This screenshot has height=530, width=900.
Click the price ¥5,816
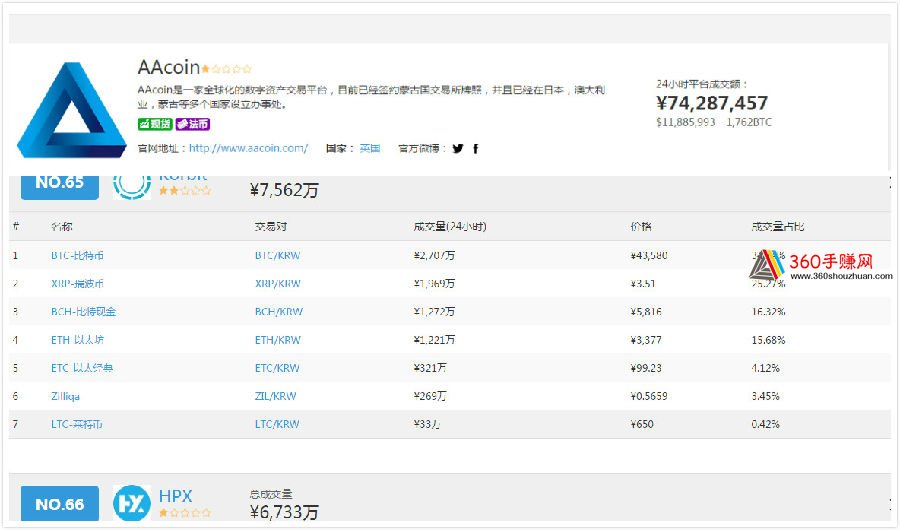pos(646,312)
